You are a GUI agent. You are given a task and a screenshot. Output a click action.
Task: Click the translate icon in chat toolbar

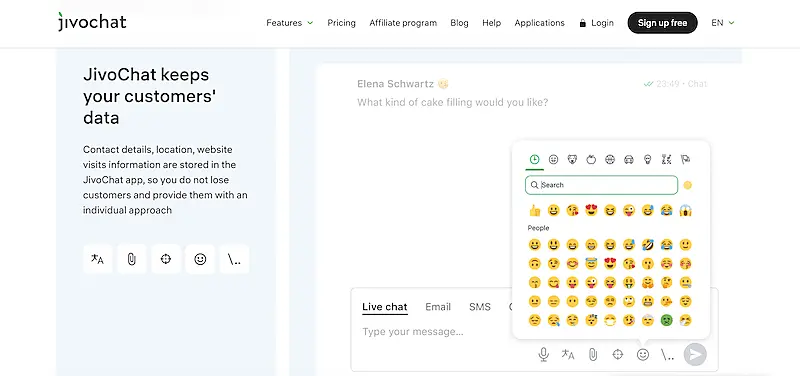pos(568,355)
